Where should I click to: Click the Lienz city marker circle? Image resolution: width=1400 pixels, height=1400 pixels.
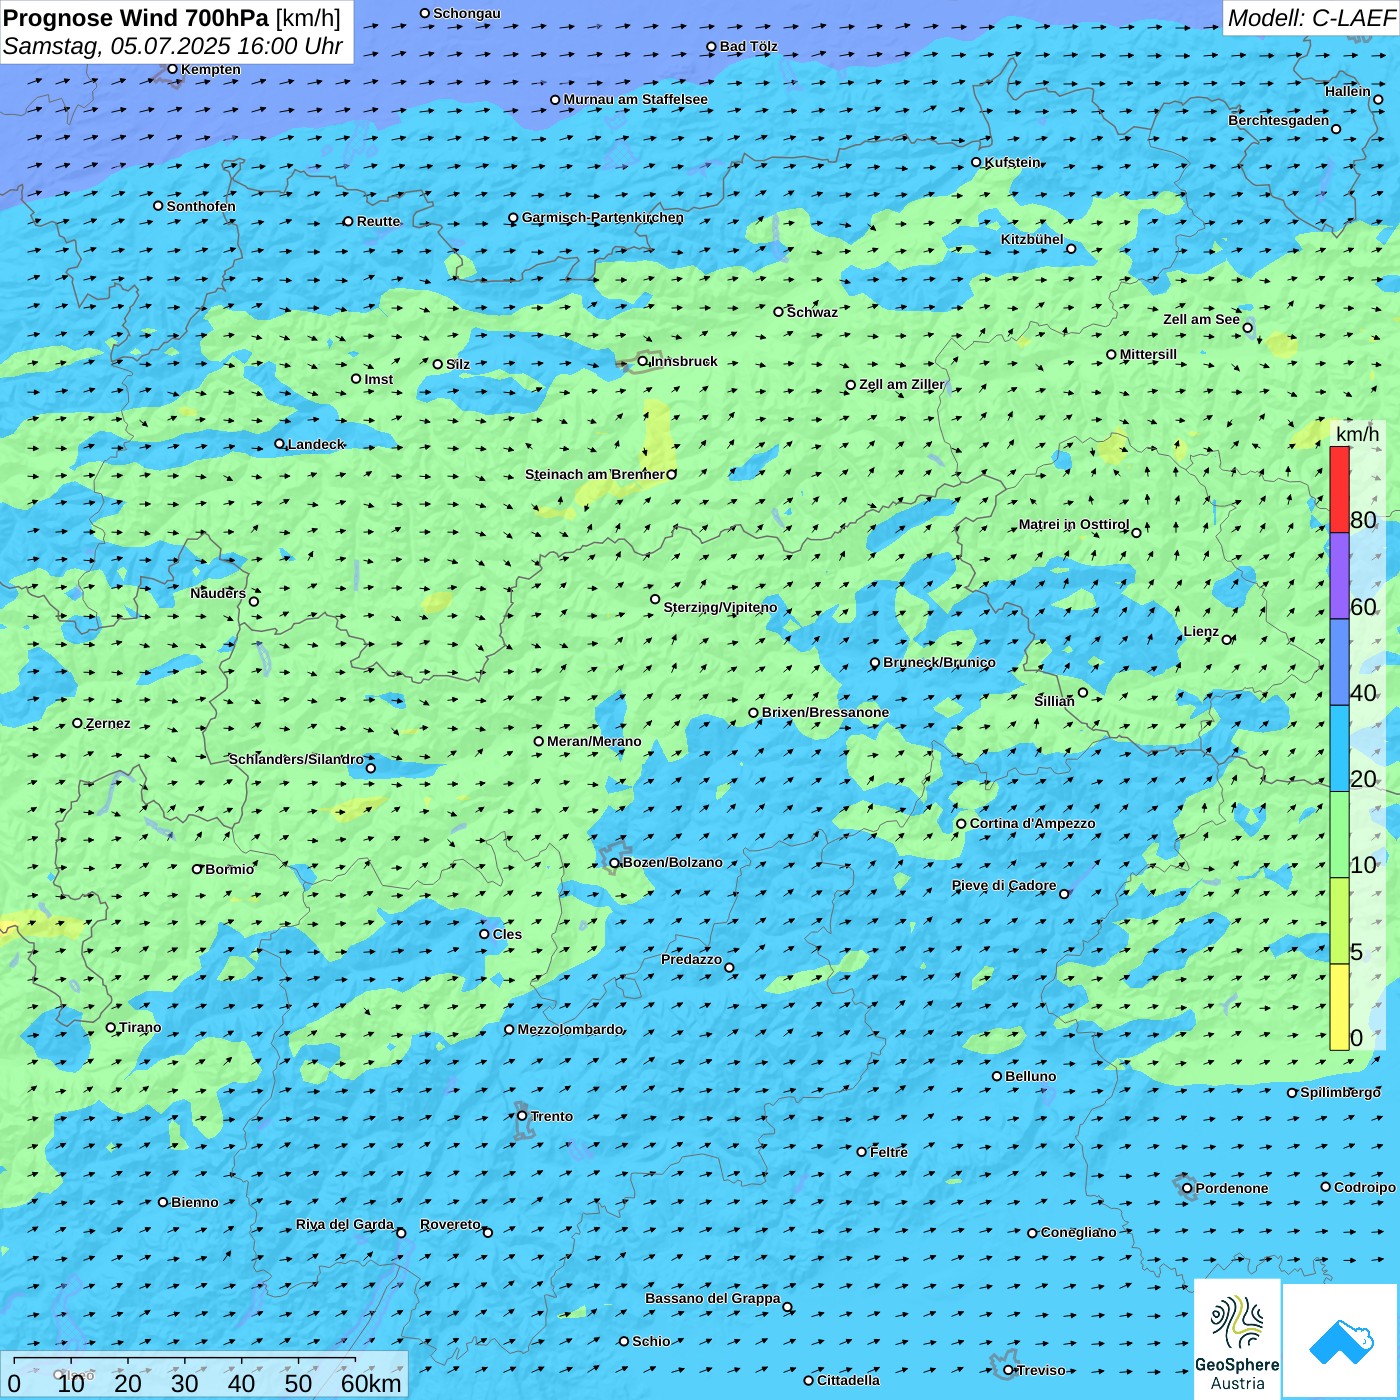(x=1227, y=640)
